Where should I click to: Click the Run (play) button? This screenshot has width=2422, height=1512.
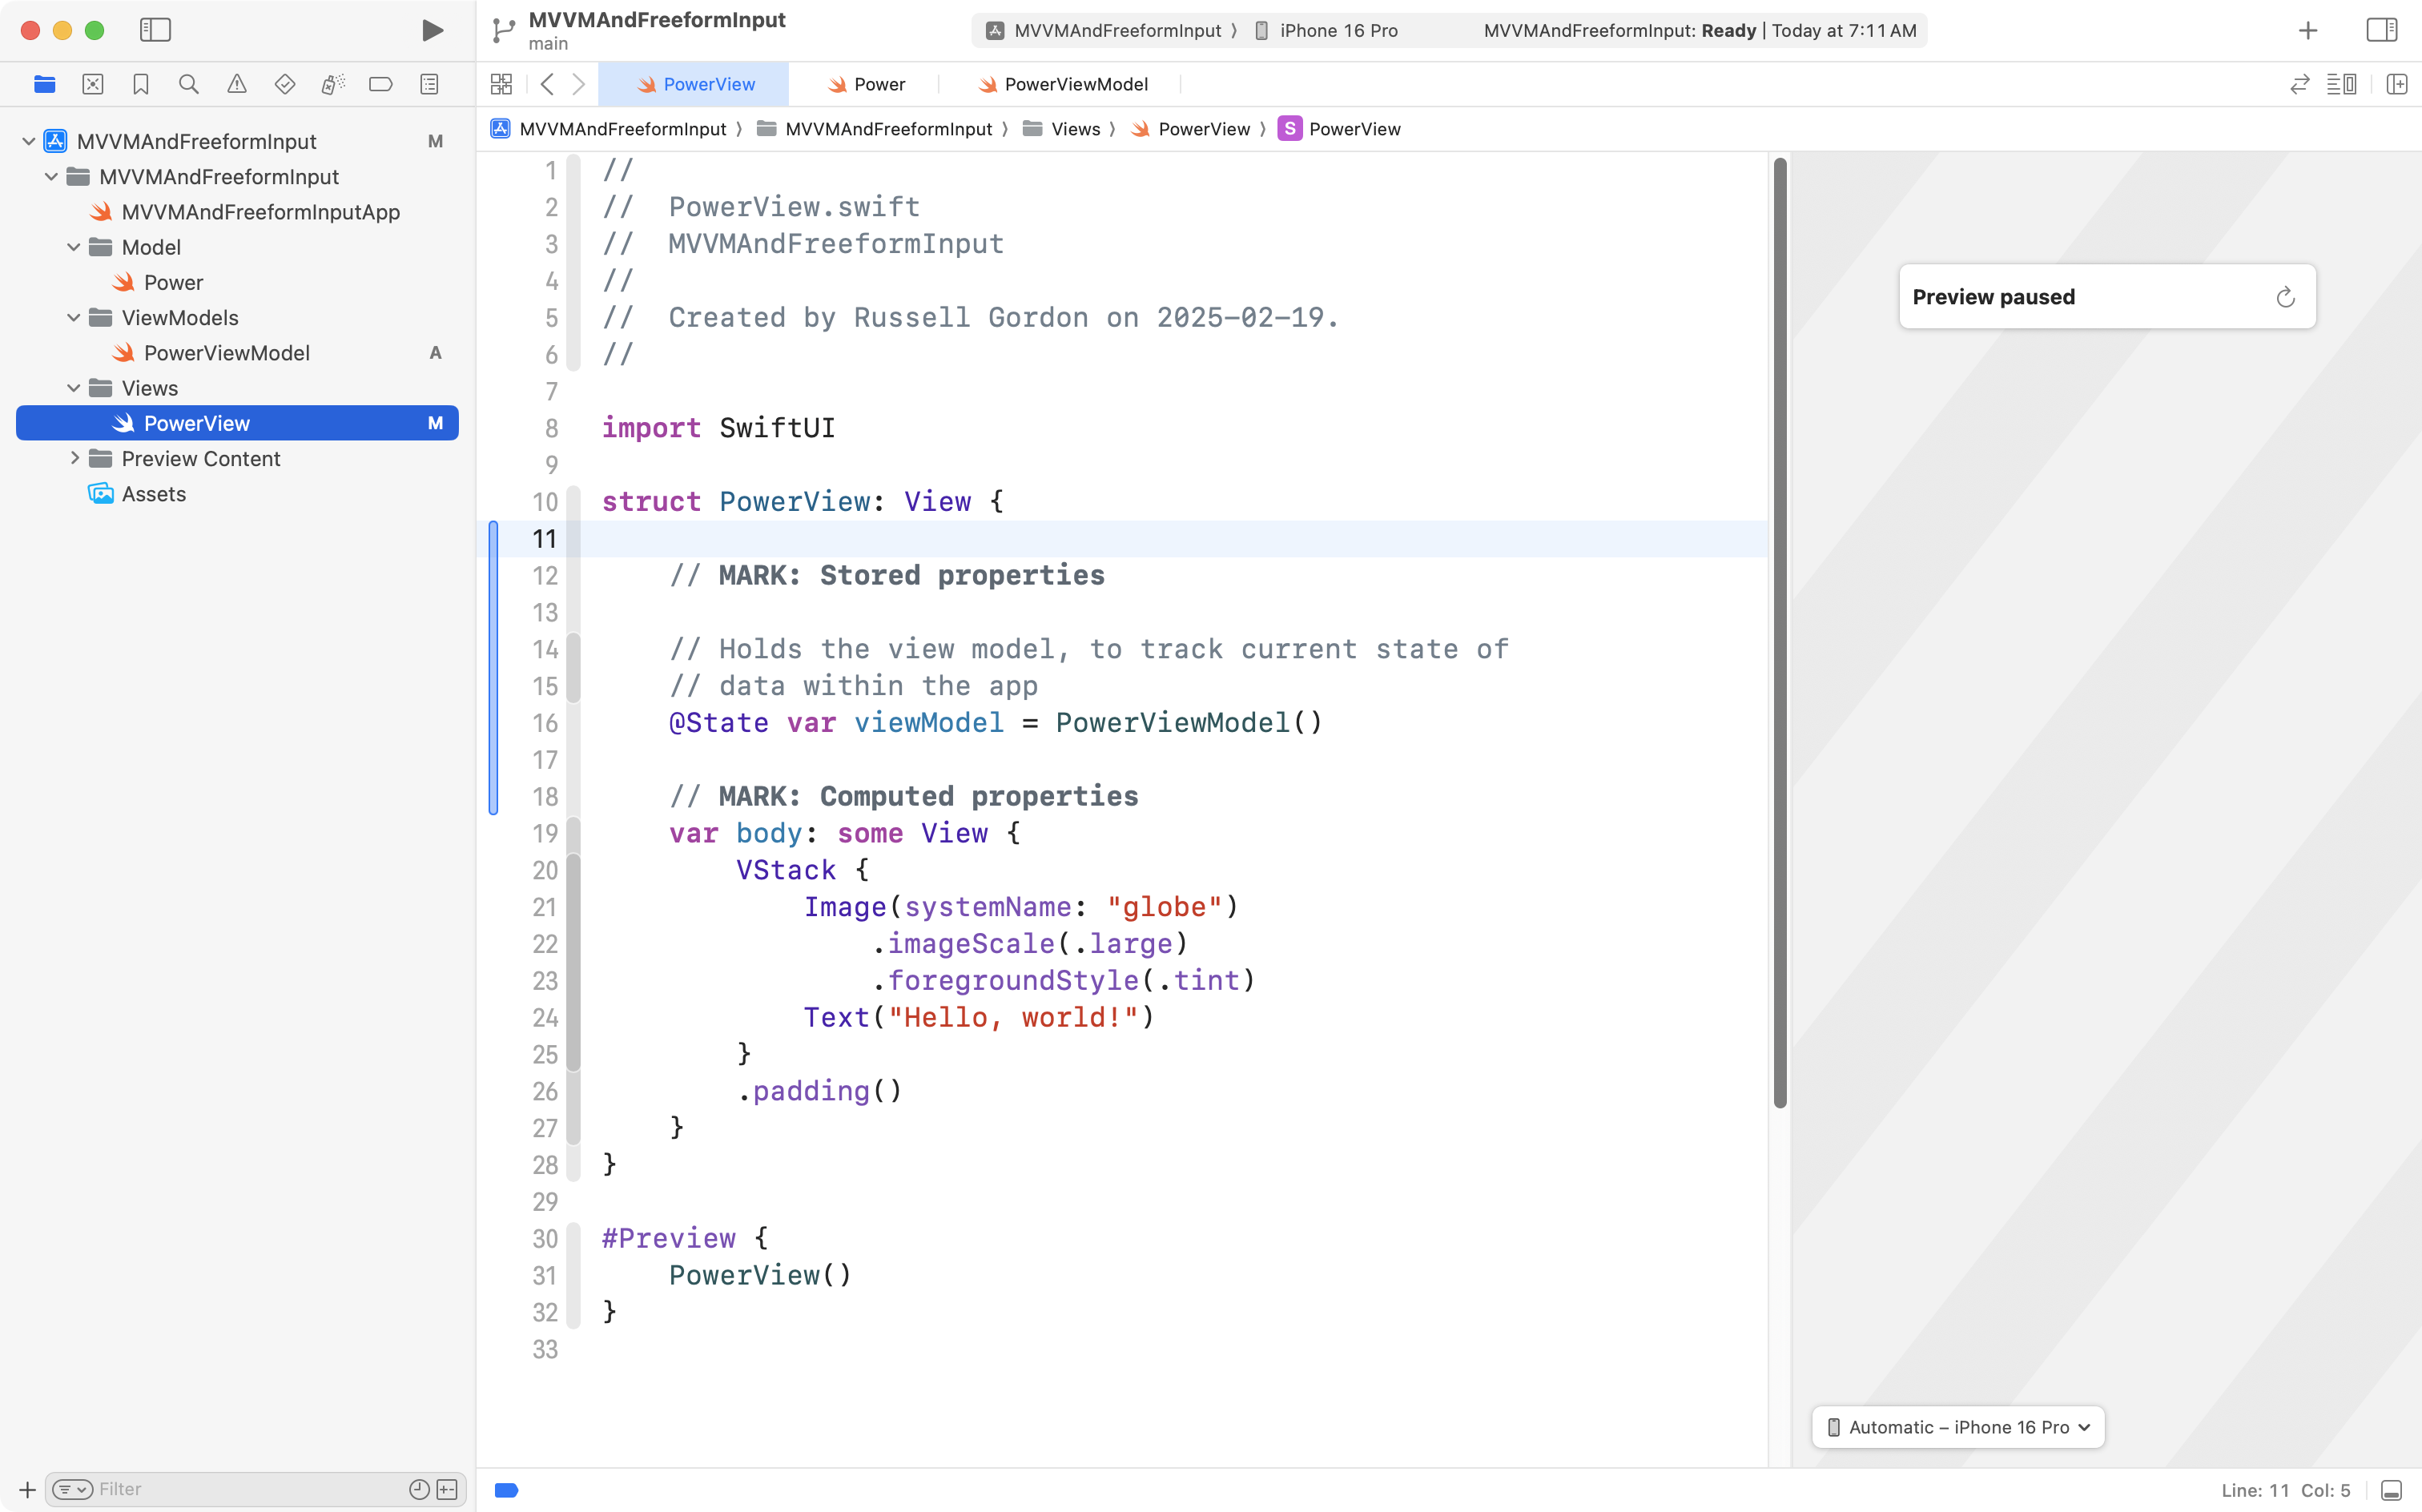(x=432, y=30)
